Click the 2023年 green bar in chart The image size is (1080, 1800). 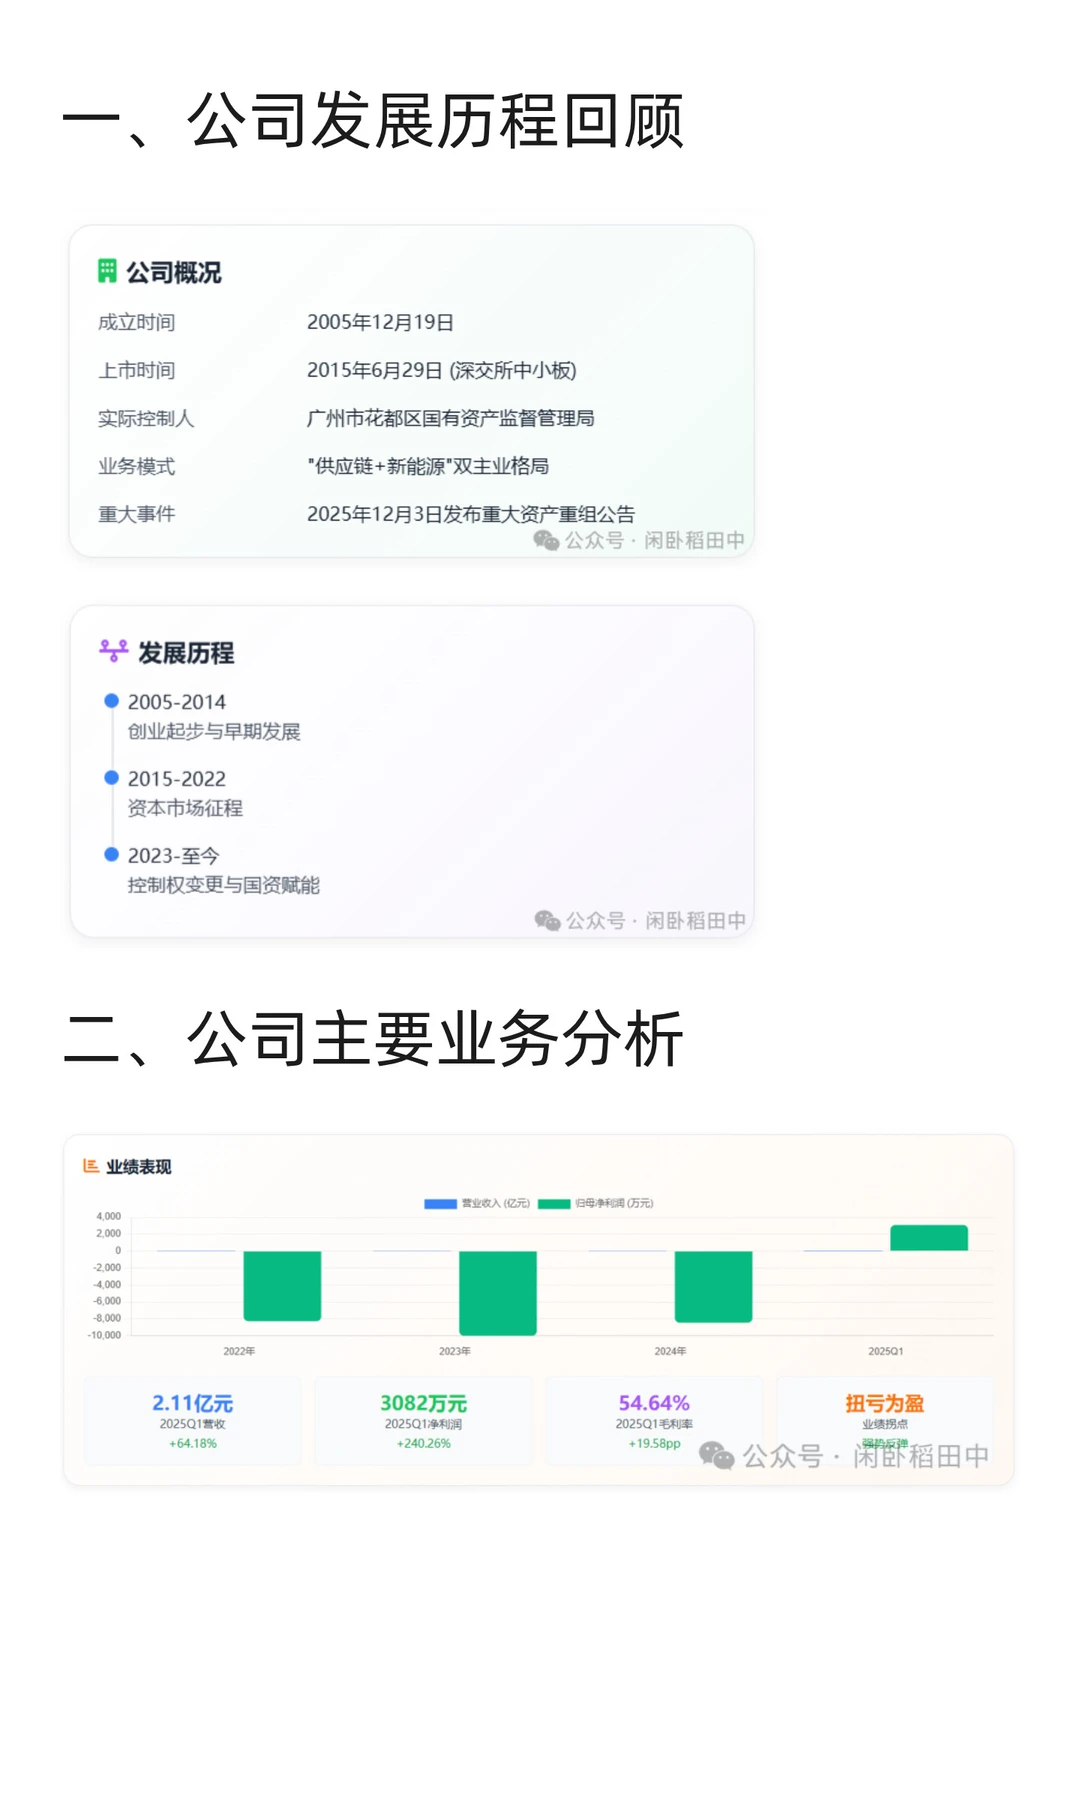pyautogui.click(x=498, y=1293)
